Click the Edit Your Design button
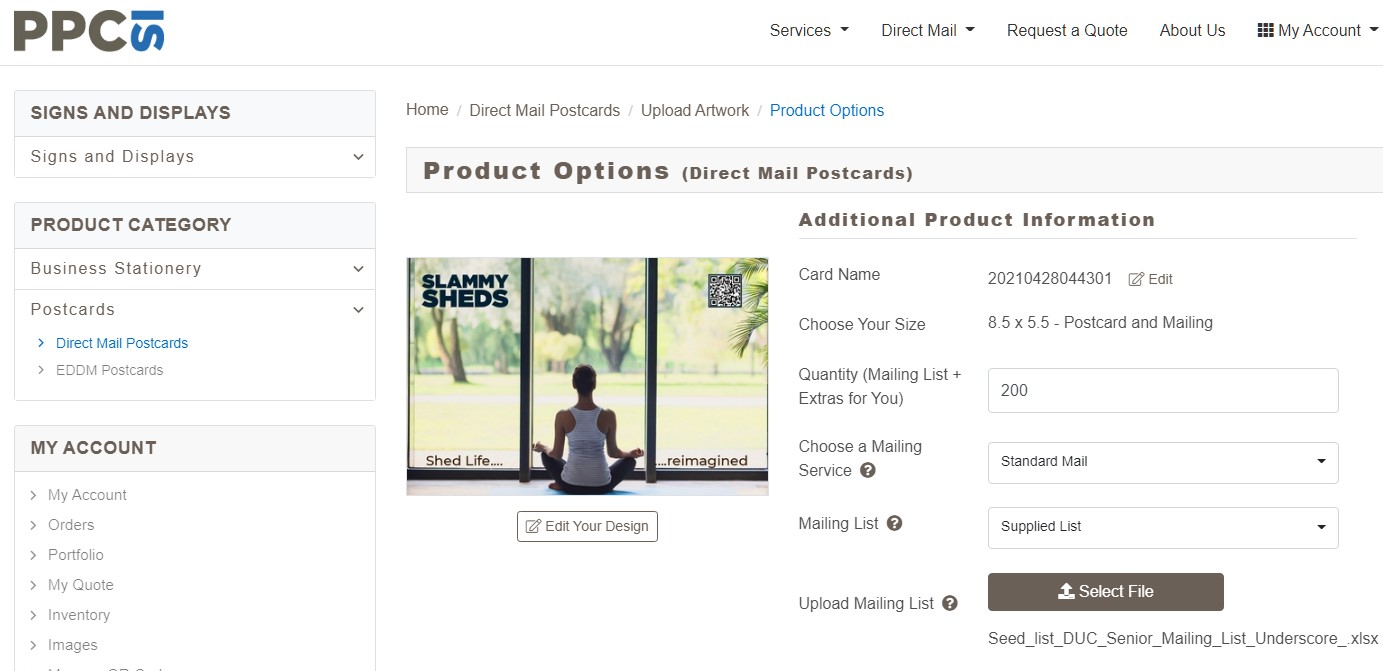The image size is (1383, 671). click(x=587, y=526)
